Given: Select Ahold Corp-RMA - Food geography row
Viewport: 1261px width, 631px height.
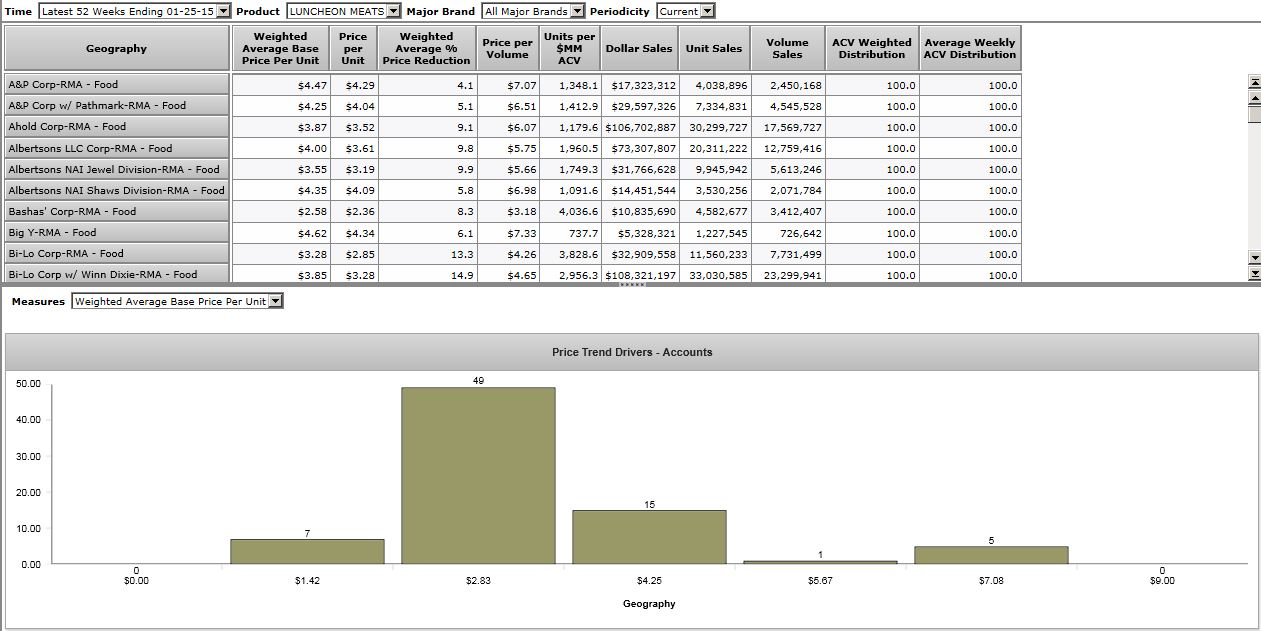Looking at the screenshot, I should click(x=116, y=127).
